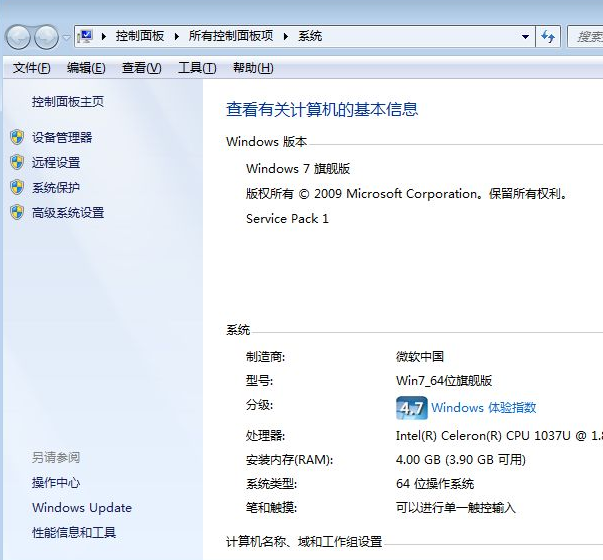Open the 帮助(H) menu
The image size is (603, 560).
[253, 68]
